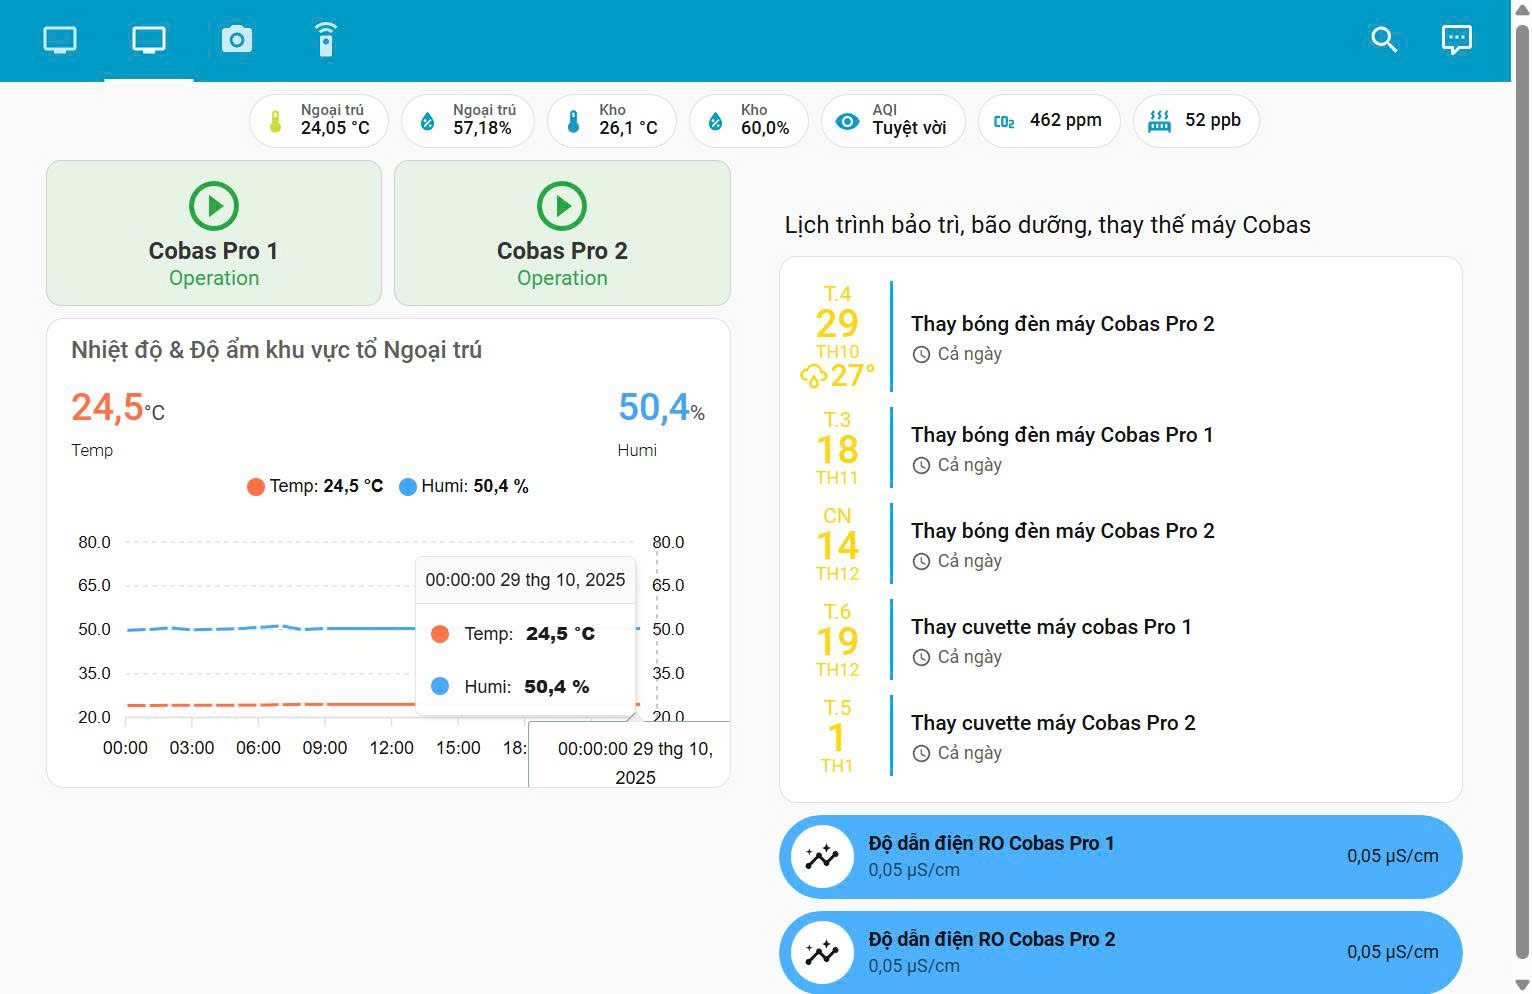Click the 52 ppb VOC badge
This screenshot has height=994, width=1532.
(x=1195, y=120)
